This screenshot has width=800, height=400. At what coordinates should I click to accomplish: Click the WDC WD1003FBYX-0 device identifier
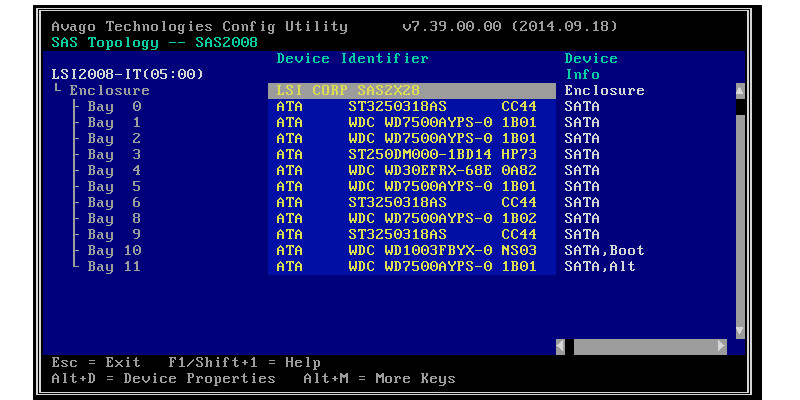click(x=420, y=251)
